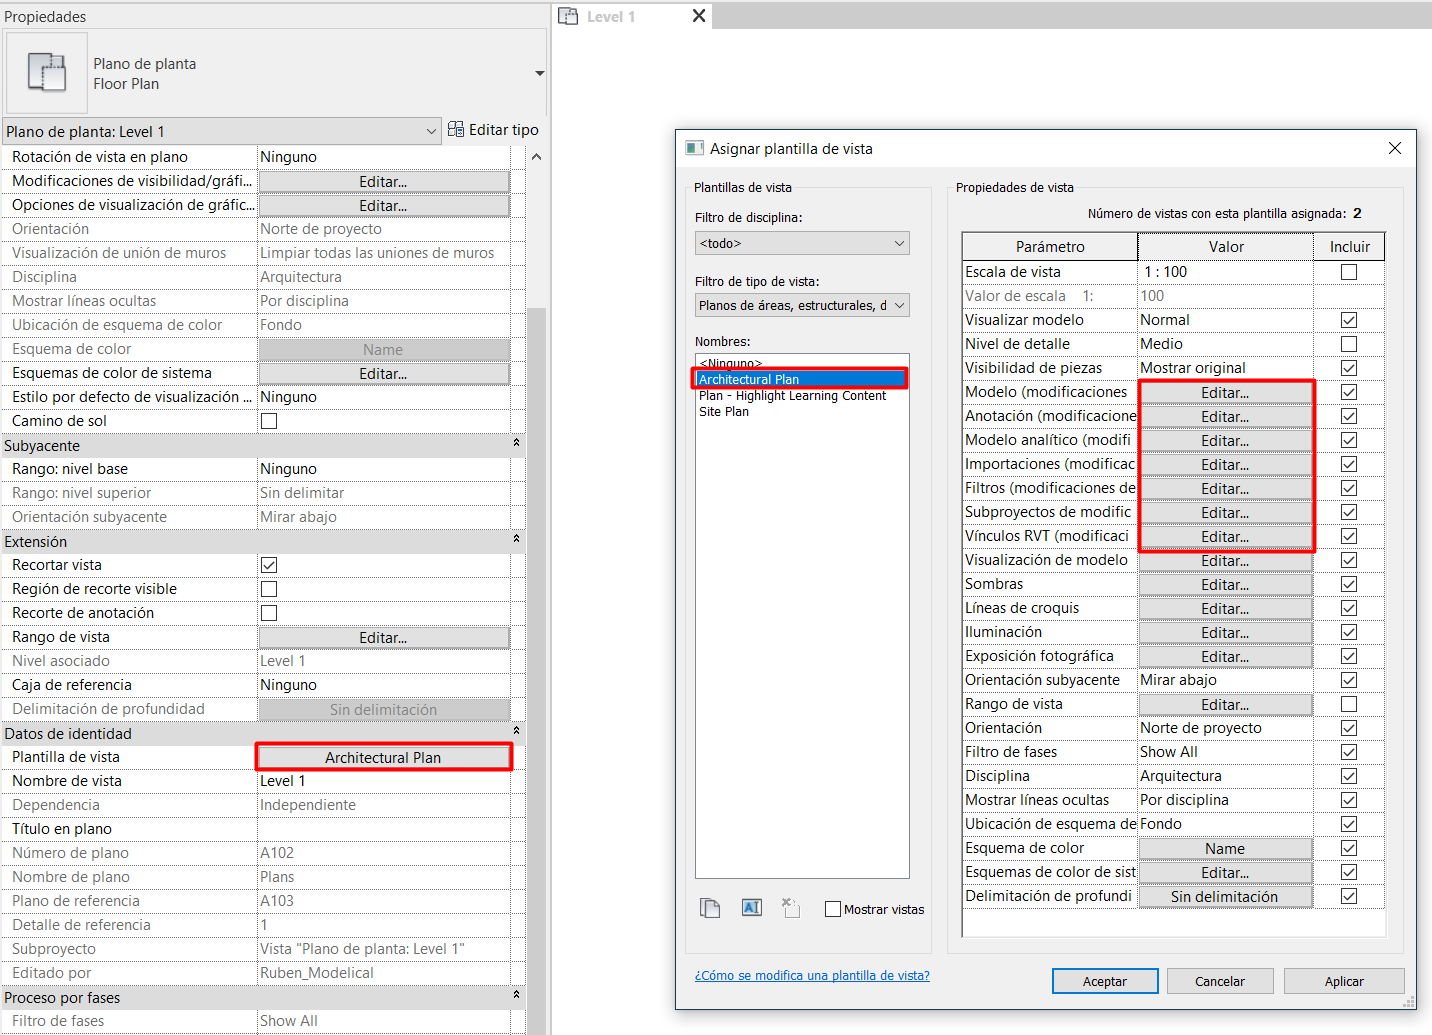Select Architectural Plan in the Nombres list
Screen dimensions: 1432x1035
point(801,379)
